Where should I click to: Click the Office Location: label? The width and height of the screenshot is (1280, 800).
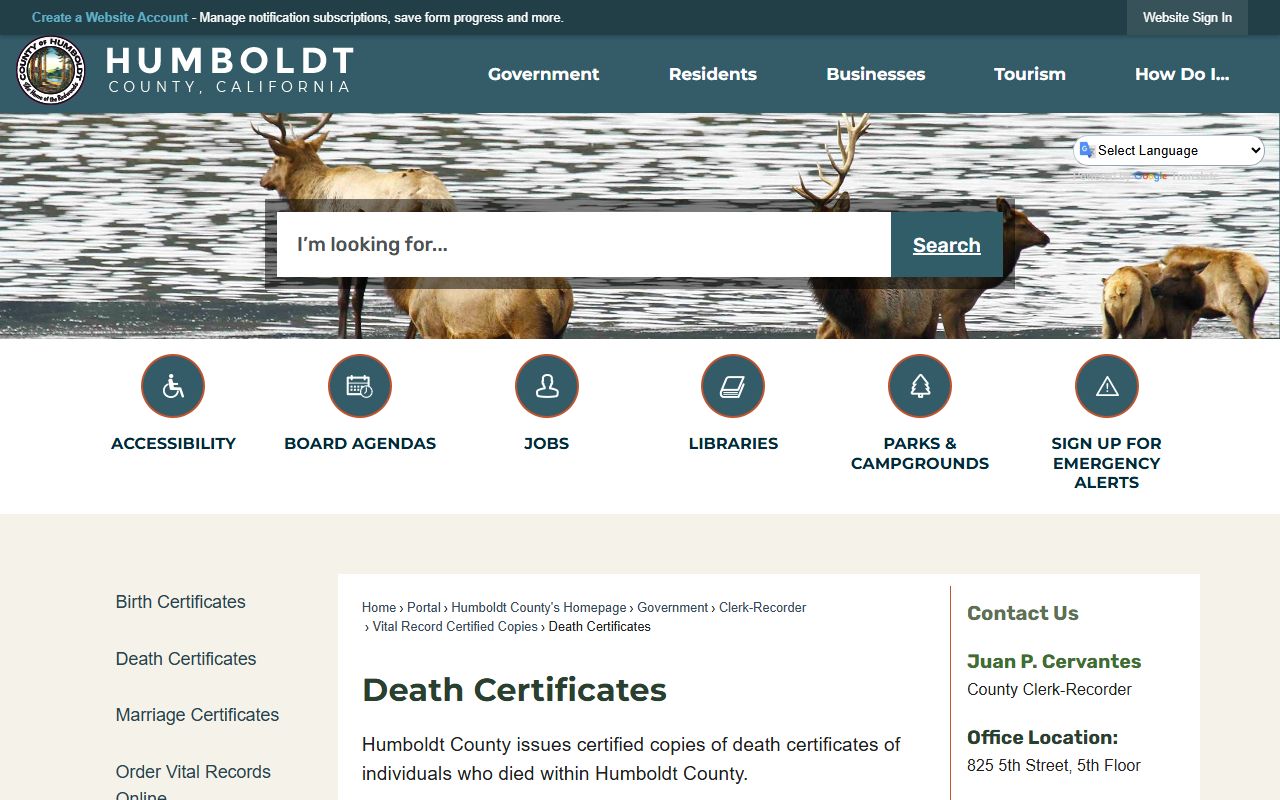[x=1042, y=738]
